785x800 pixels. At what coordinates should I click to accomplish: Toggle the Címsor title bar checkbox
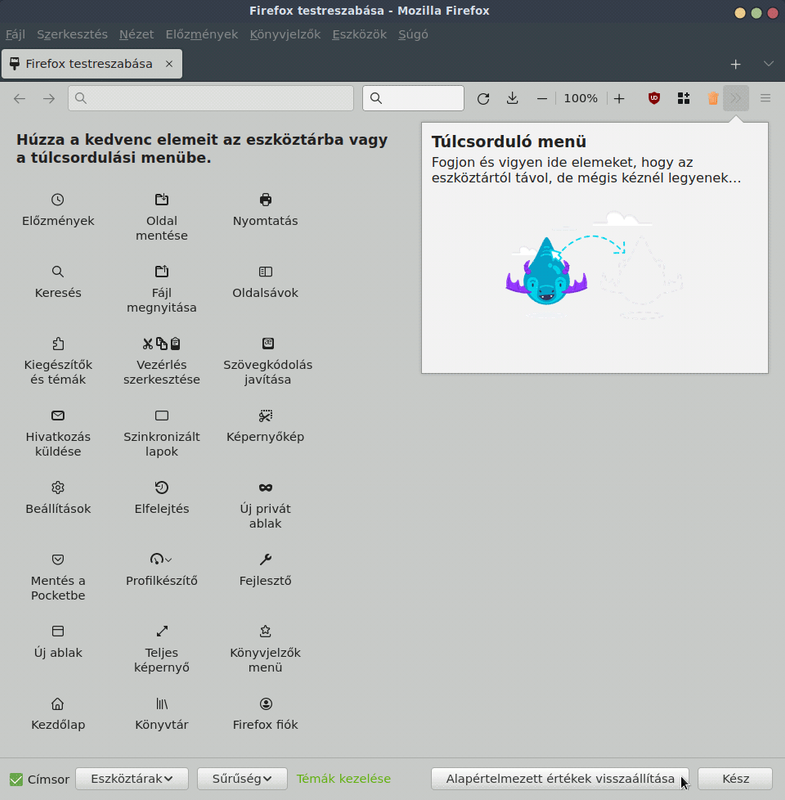tap(16, 779)
